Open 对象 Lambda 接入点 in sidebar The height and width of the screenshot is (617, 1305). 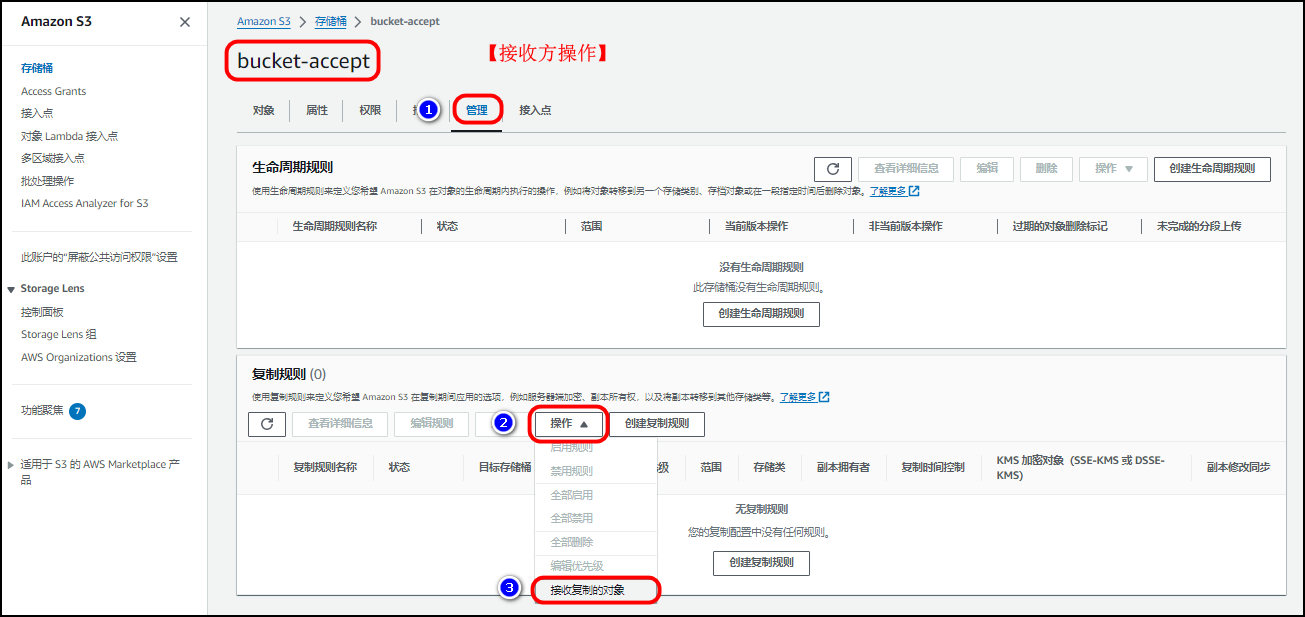click(x=69, y=136)
